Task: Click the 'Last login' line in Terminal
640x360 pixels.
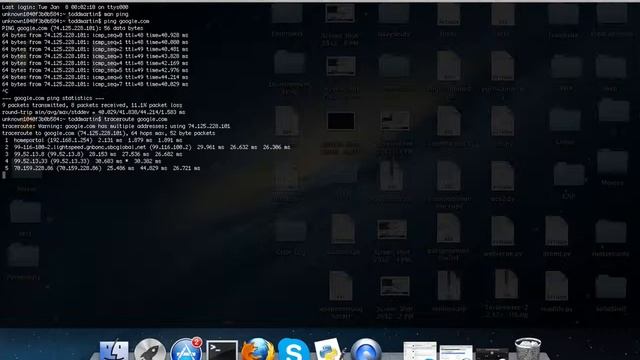Action: (x=65, y=7)
